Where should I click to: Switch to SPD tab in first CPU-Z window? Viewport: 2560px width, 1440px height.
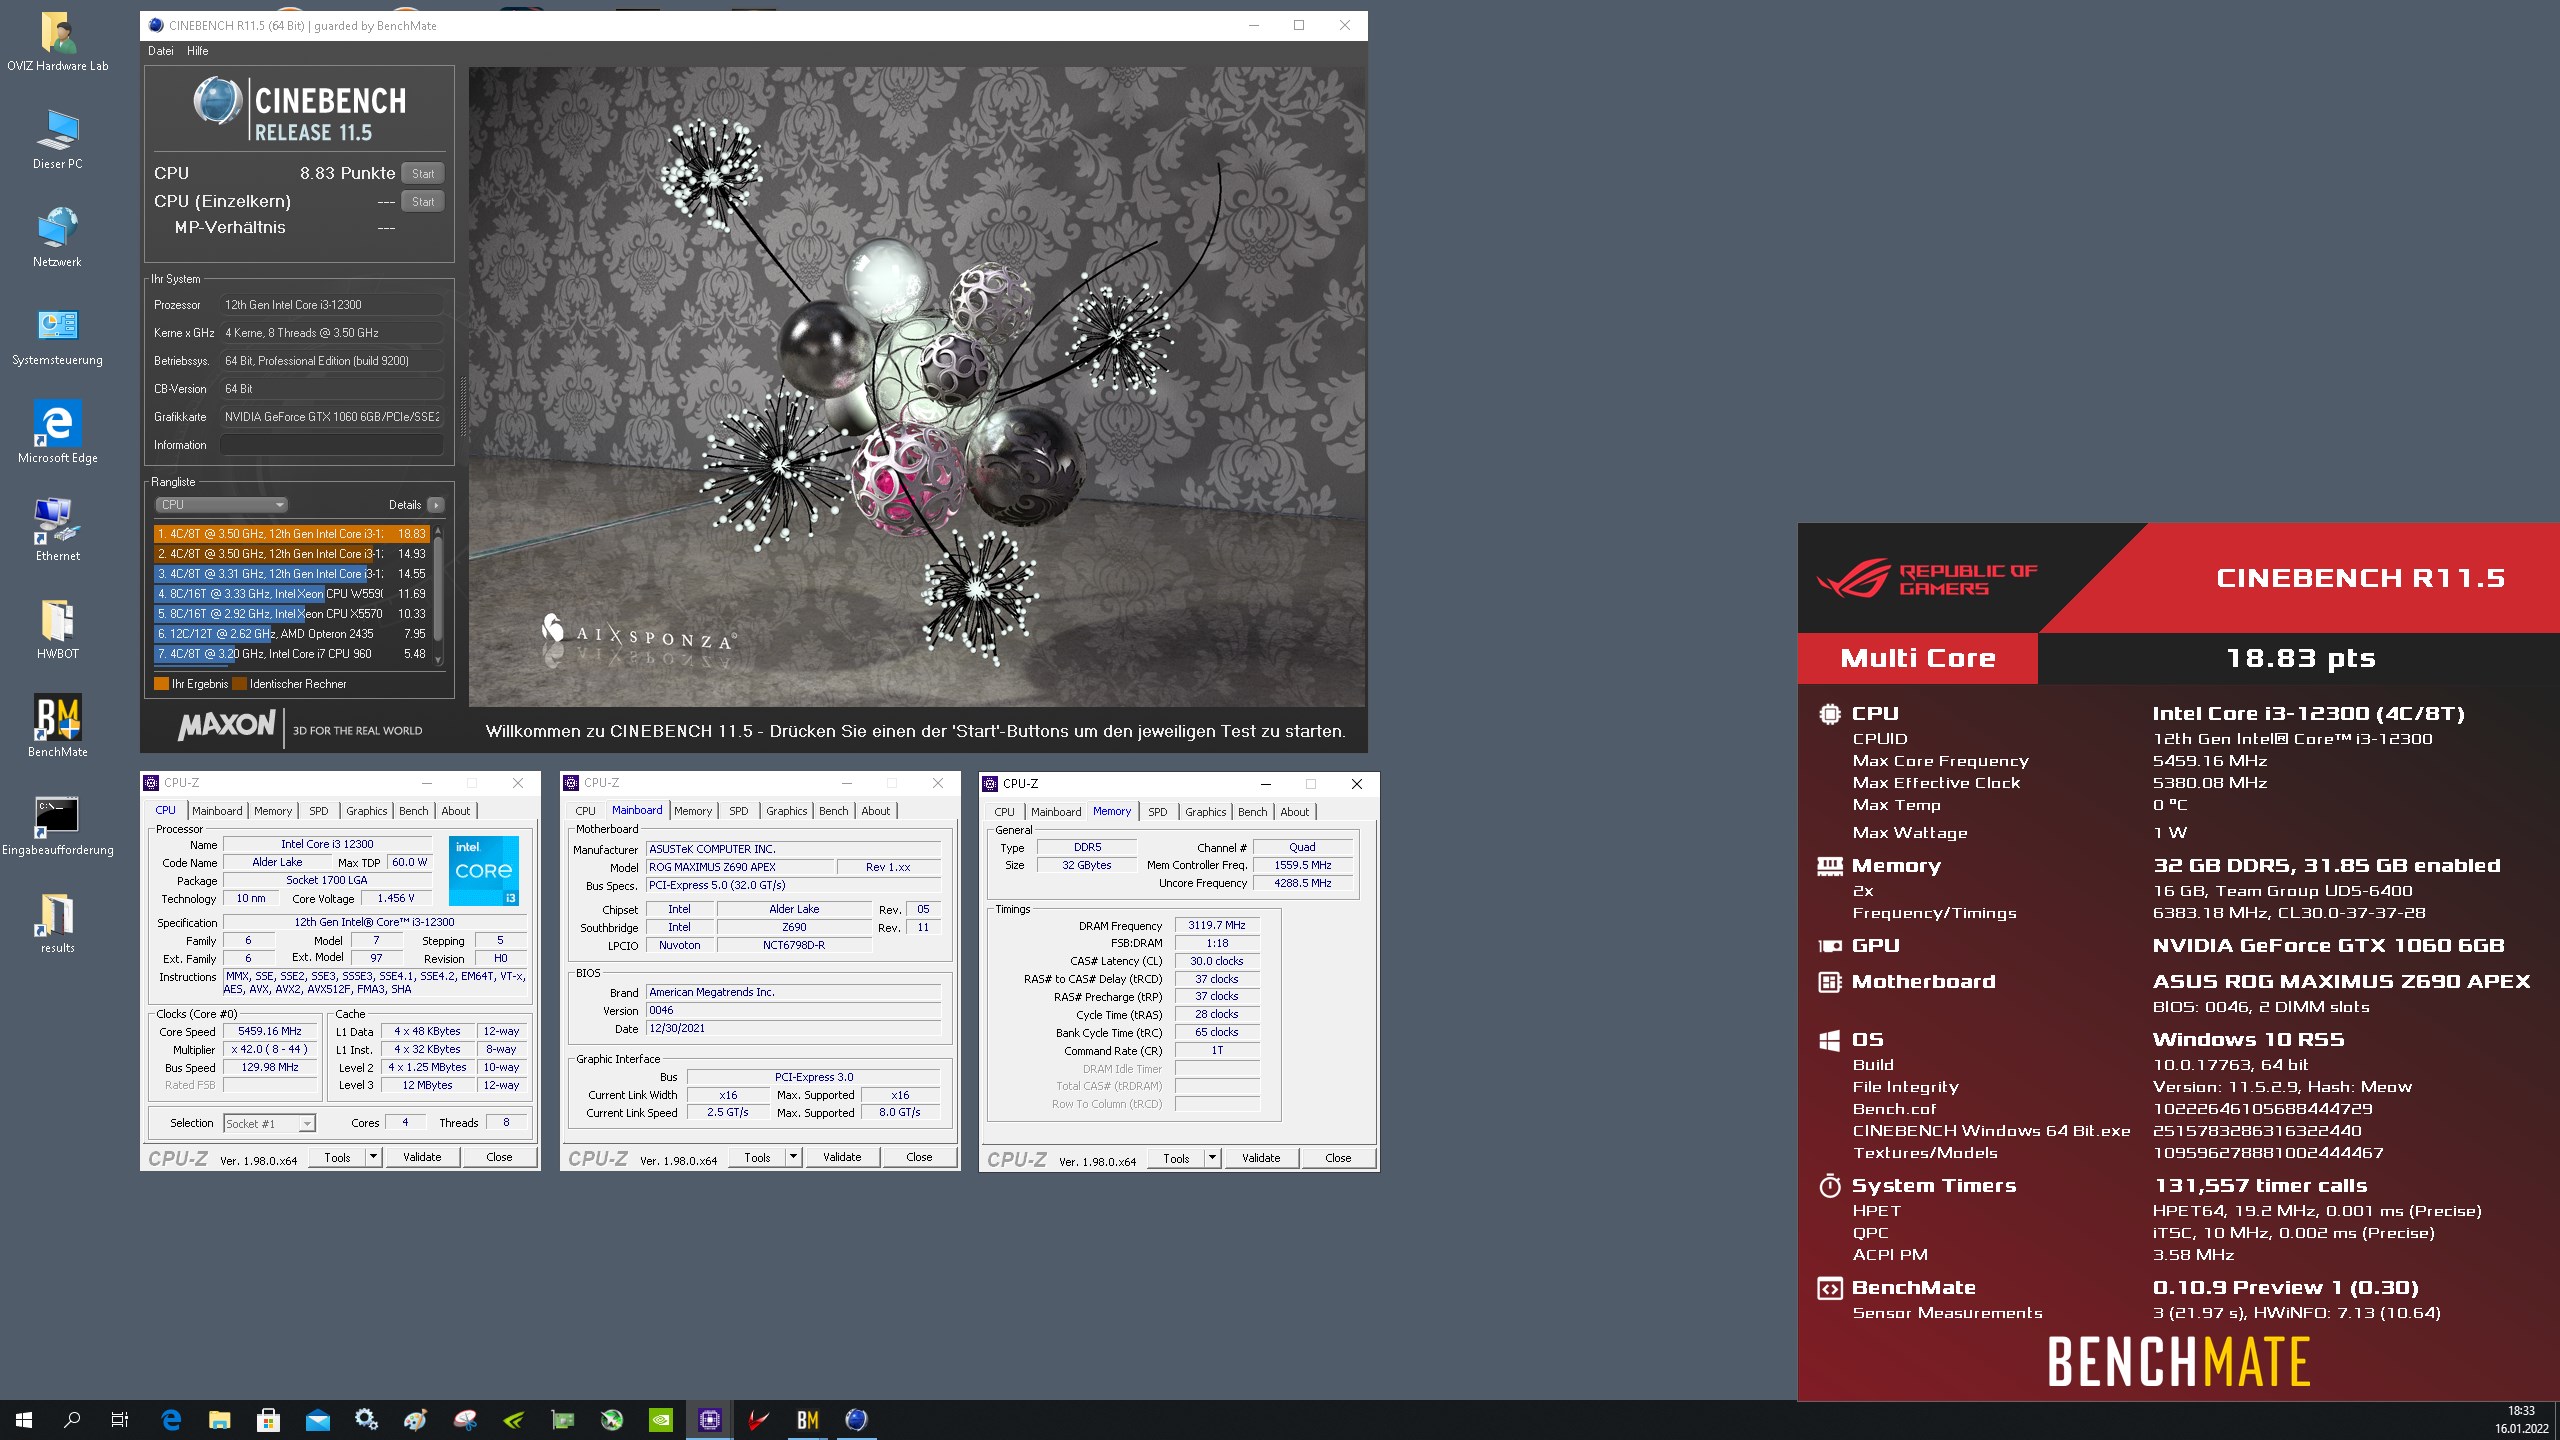(319, 811)
